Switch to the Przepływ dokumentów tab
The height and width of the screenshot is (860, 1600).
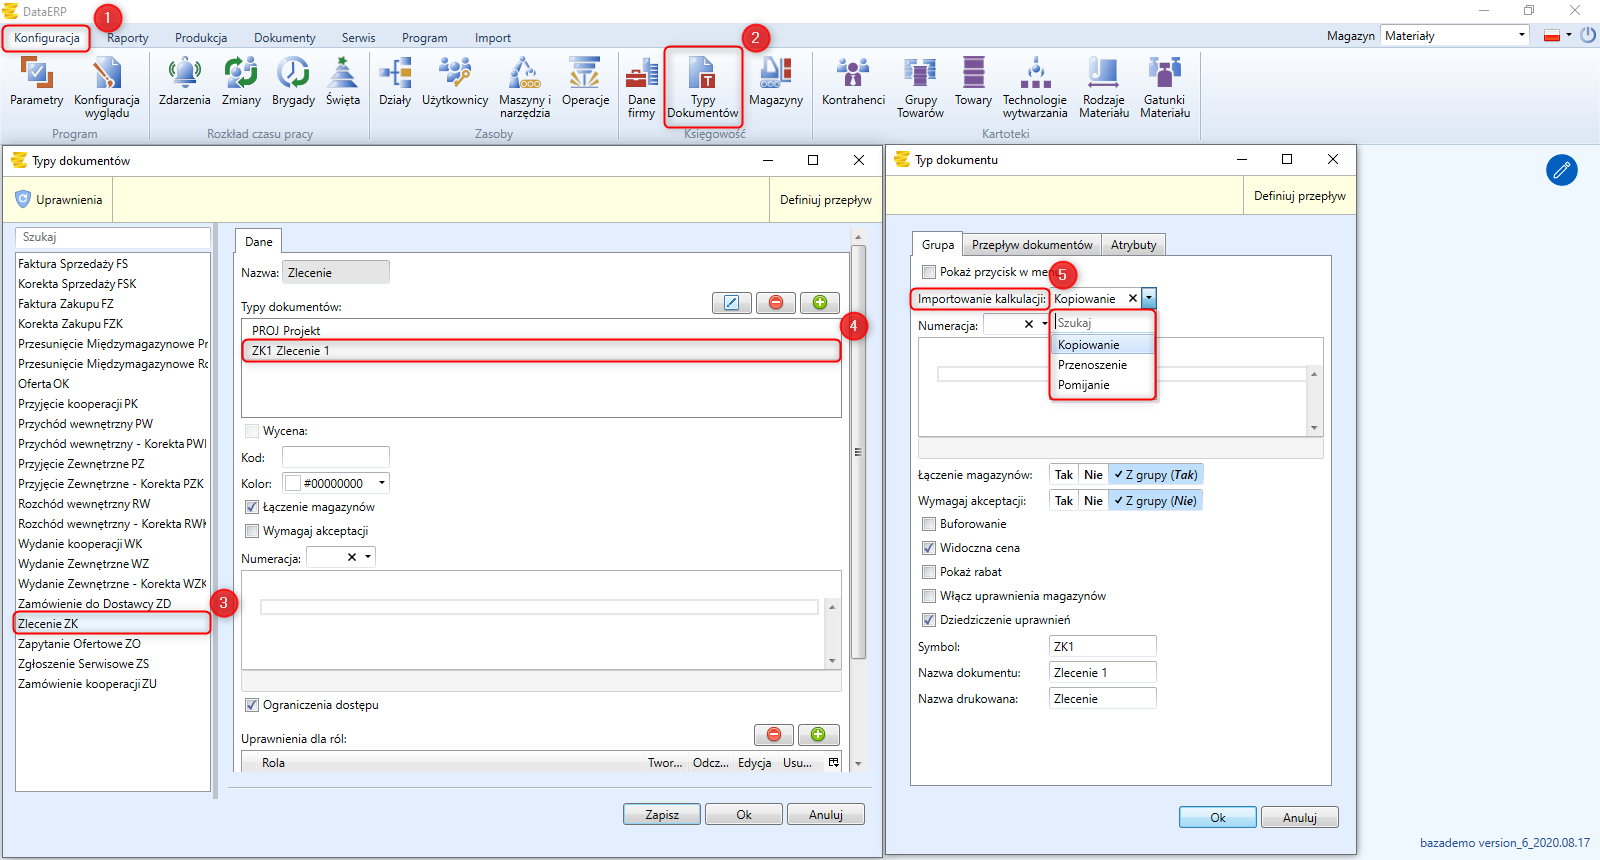[1032, 245]
